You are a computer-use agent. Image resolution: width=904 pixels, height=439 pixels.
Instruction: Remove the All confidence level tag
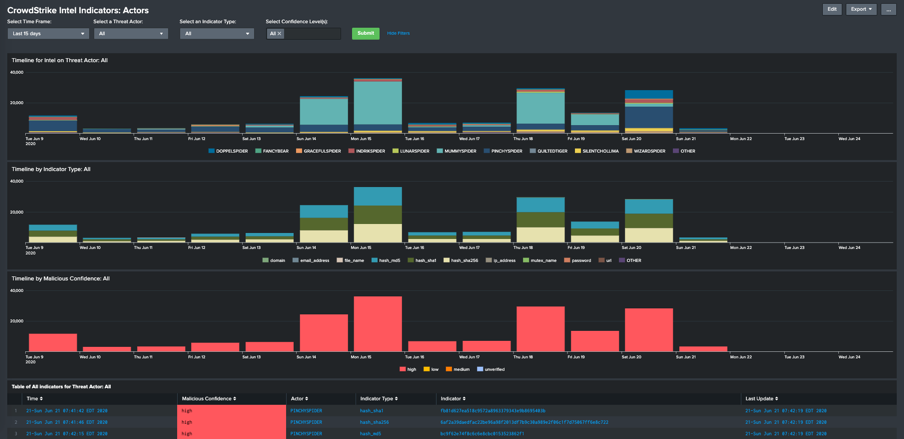pyautogui.click(x=280, y=33)
